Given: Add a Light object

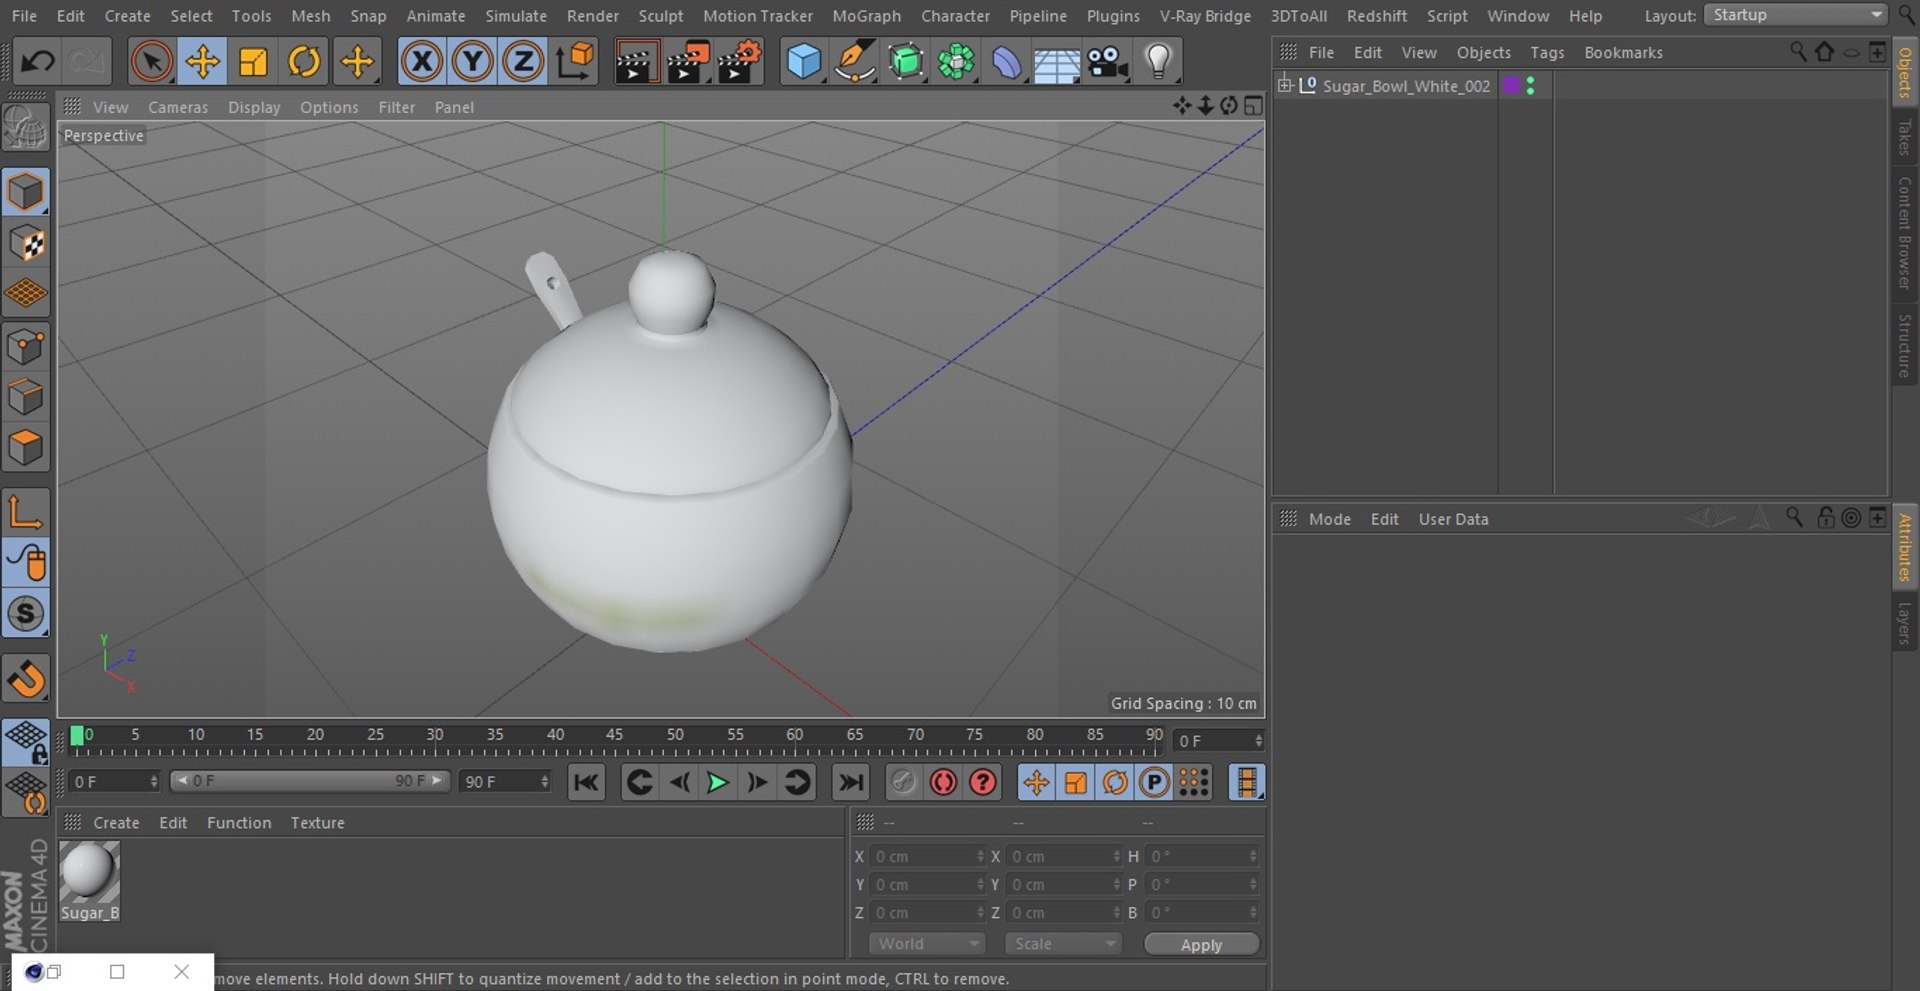Looking at the screenshot, I should click(x=1158, y=62).
